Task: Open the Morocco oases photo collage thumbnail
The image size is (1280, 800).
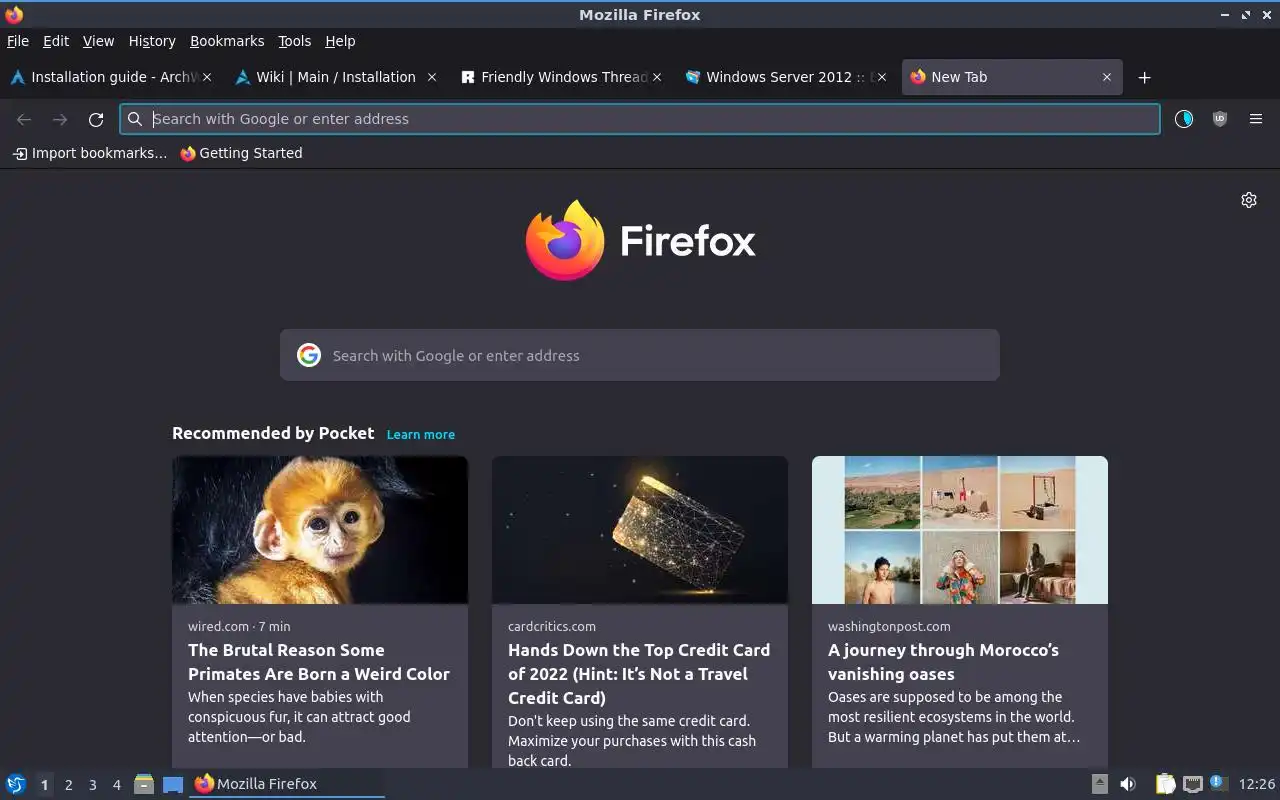Action: click(x=960, y=530)
